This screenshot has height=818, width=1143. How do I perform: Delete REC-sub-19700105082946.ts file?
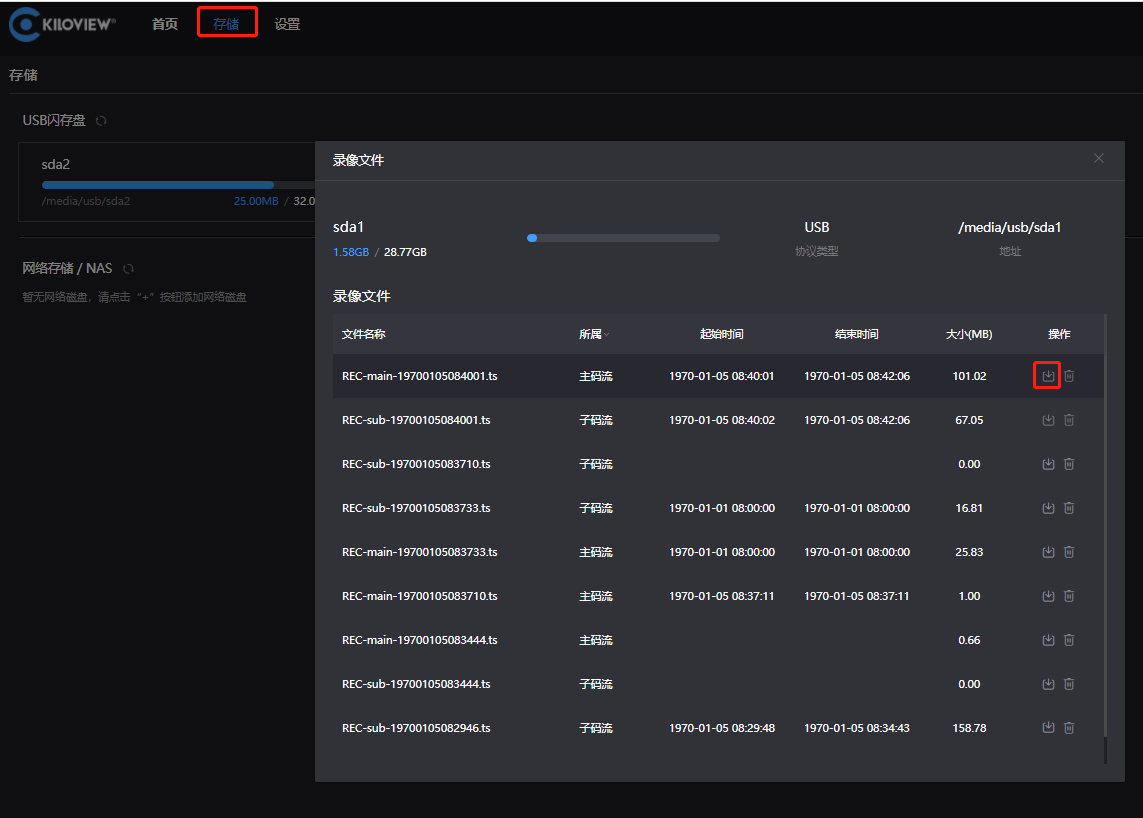(x=1069, y=728)
